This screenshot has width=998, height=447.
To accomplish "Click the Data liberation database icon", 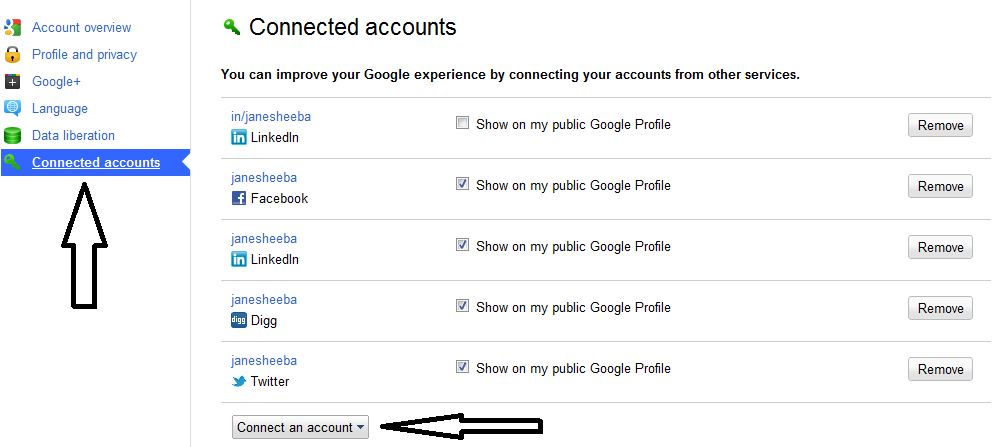I will tap(13, 135).
